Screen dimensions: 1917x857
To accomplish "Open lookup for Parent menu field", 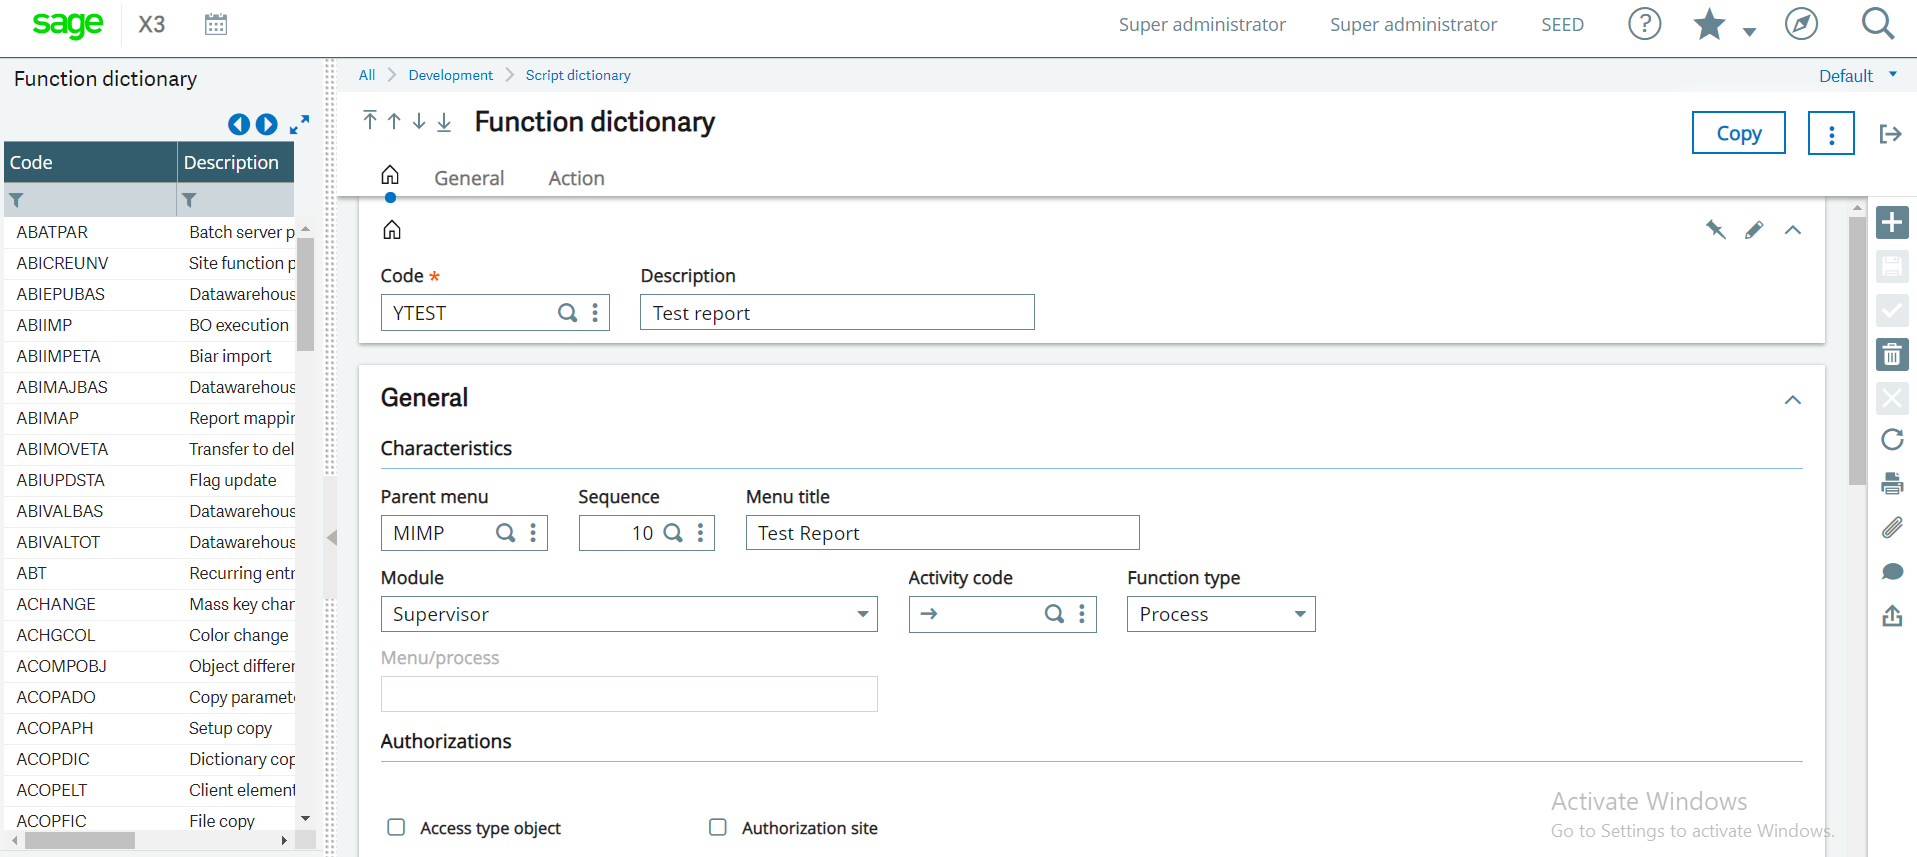I will [x=506, y=533].
